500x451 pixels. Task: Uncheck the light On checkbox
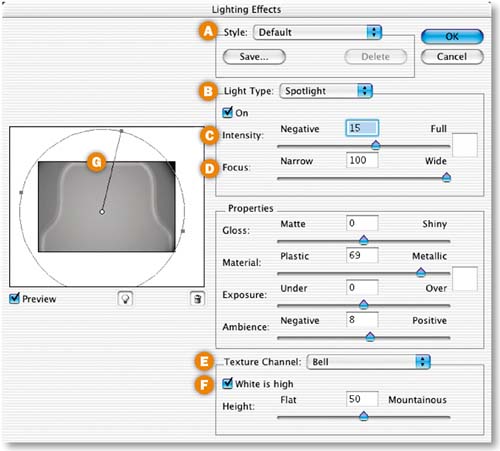[227, 112]
